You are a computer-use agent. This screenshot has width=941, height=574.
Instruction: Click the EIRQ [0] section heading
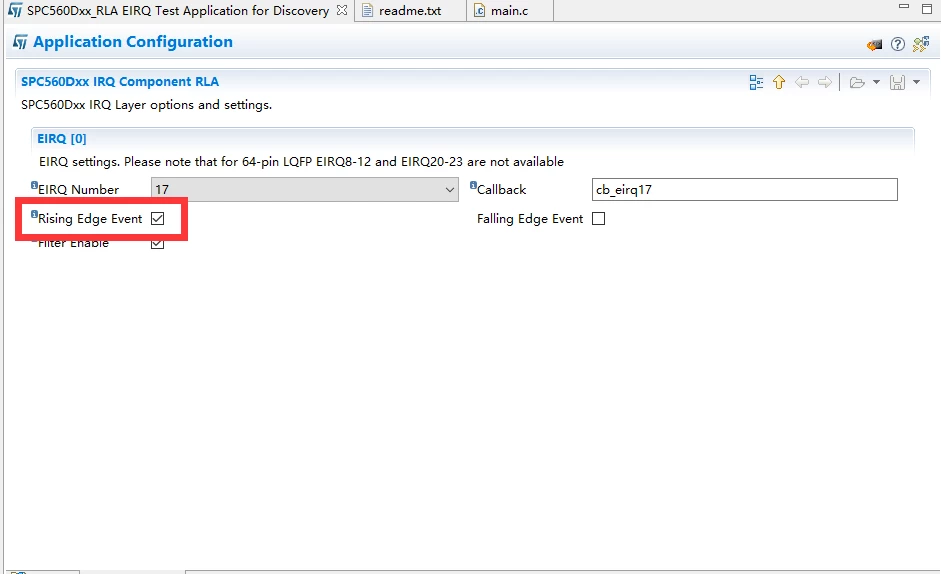pos(62,139)
